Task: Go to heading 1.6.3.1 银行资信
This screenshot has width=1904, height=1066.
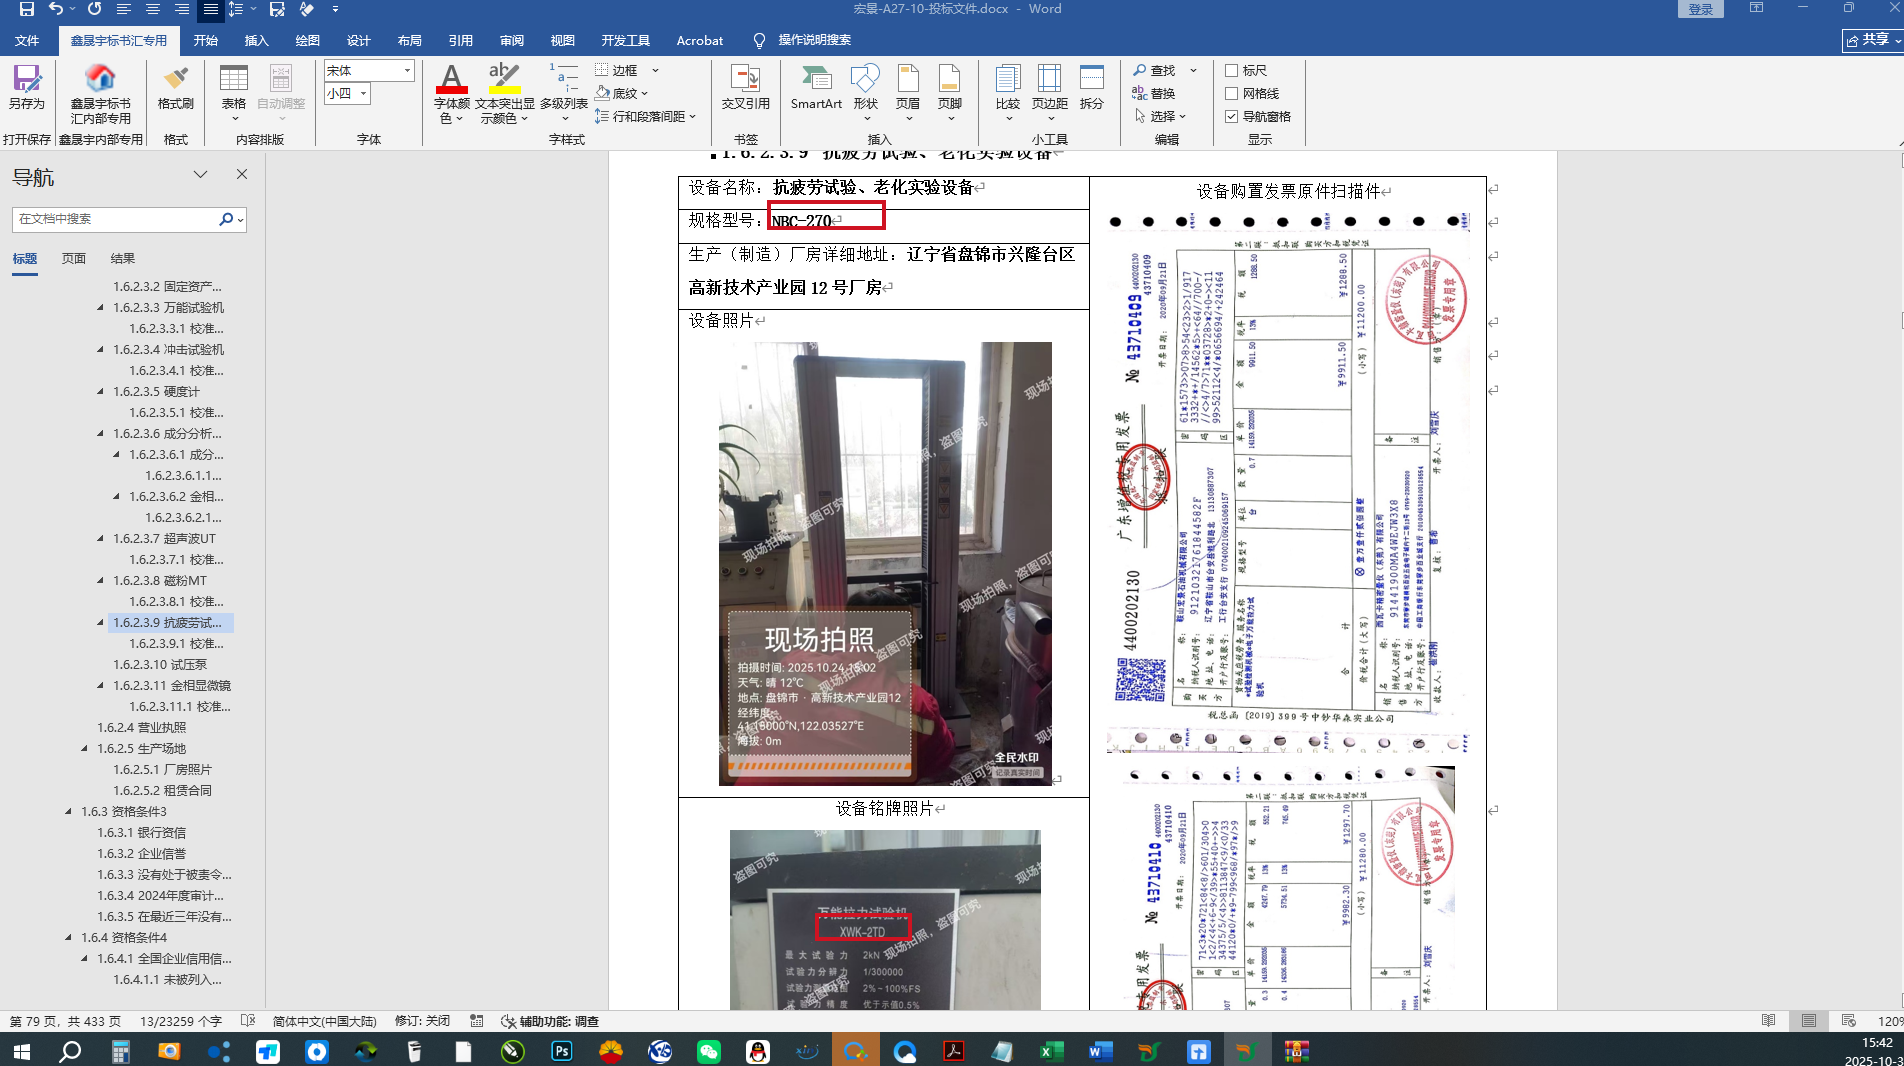Action: [x=142, y=832]
